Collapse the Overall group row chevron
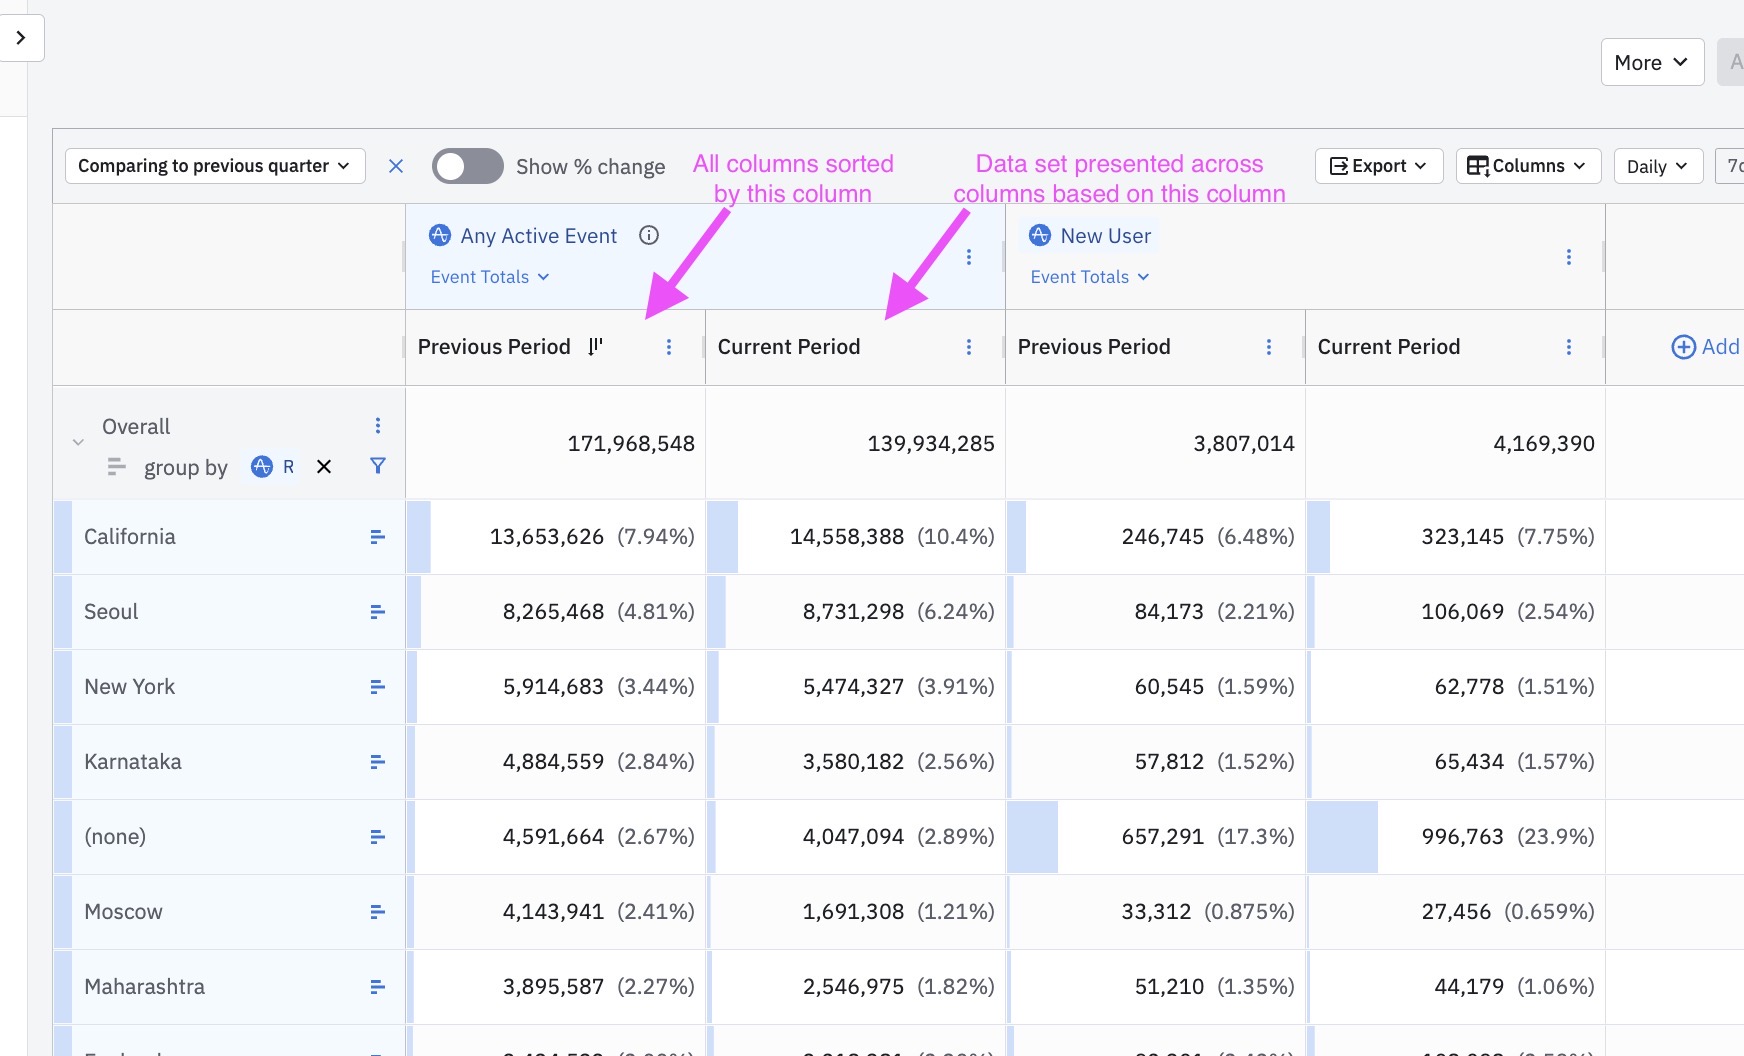This screenshot has height=1056, width=1744. pyautogui.click(x=78, y=442)
